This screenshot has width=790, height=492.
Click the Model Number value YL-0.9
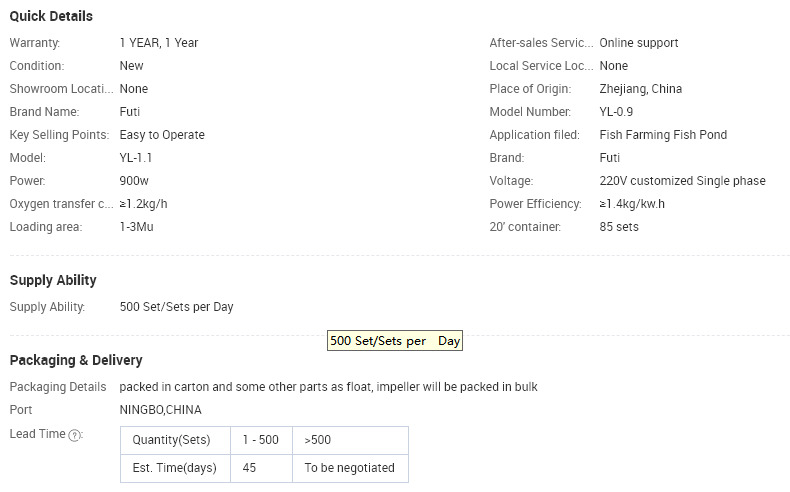[x=616, y=112]
